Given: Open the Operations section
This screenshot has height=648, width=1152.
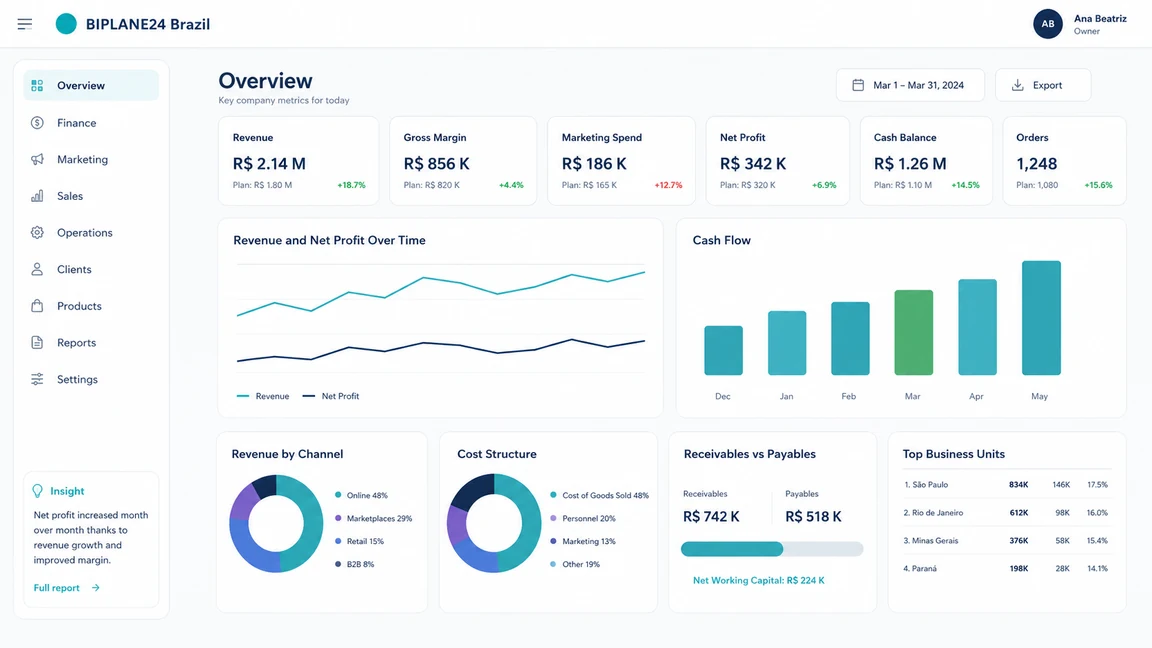Looking at the screenshot, I should tap(91, 233).
